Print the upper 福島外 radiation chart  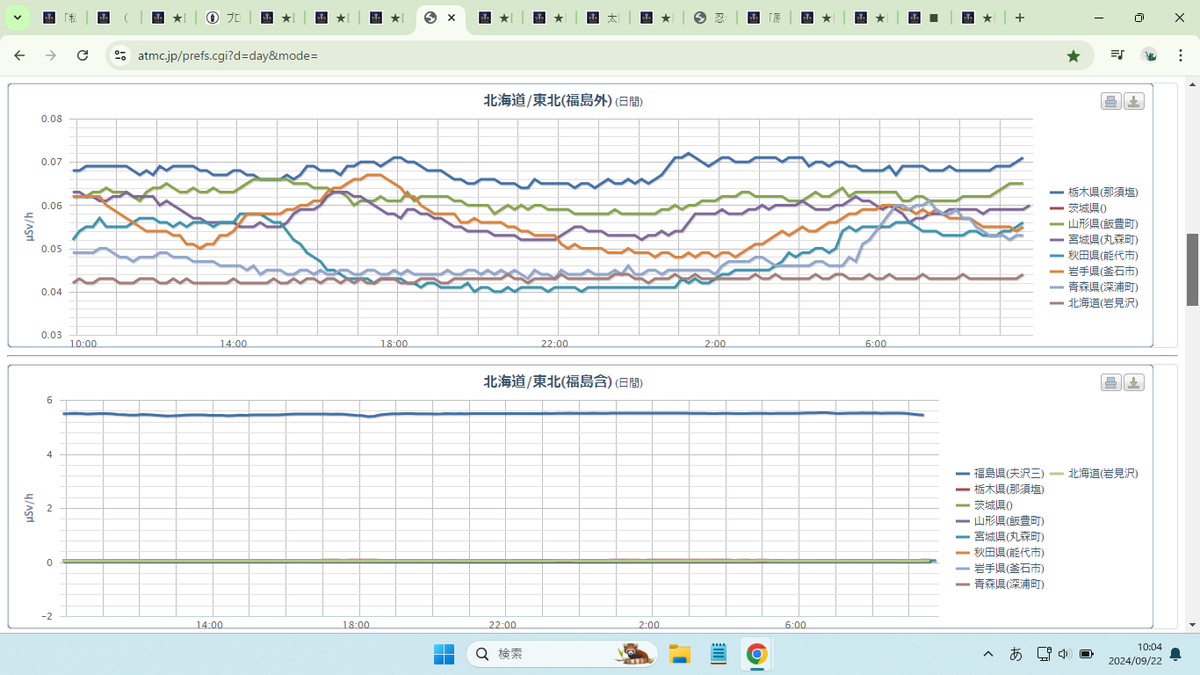[1111, 101]
